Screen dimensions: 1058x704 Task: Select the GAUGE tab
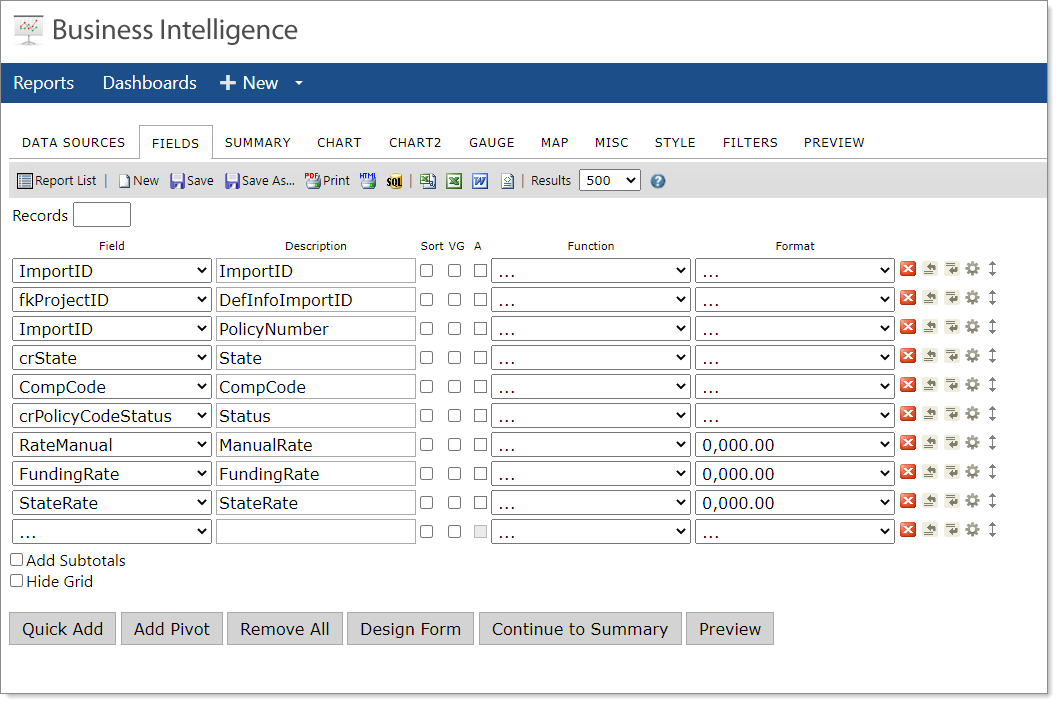tap(492, 142)
